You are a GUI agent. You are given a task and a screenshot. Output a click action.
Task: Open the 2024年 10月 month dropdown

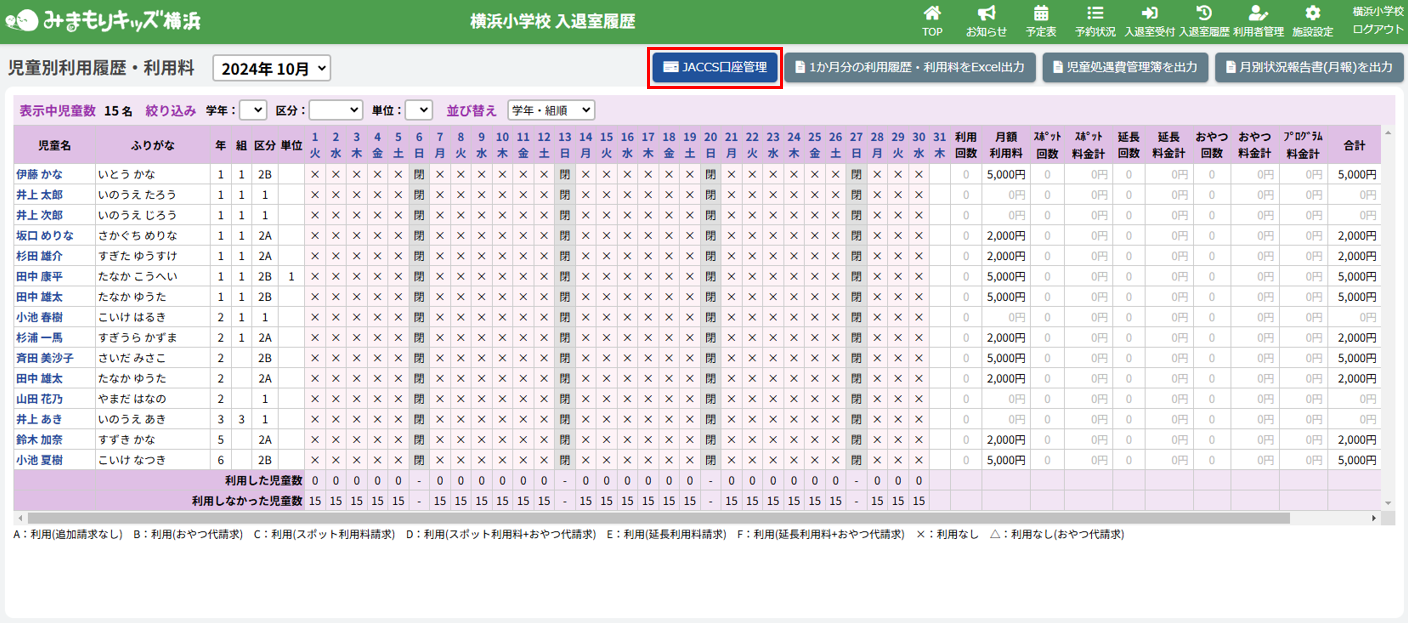click(x=271, y=68)
